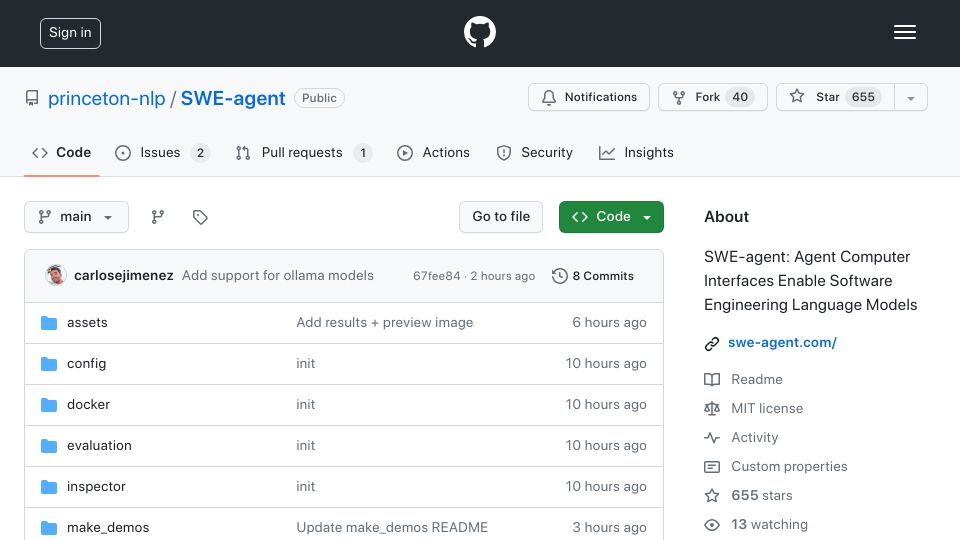Open the hamburger navigation menu
This screenshot has width=960, height=540.
coord(904,32)
